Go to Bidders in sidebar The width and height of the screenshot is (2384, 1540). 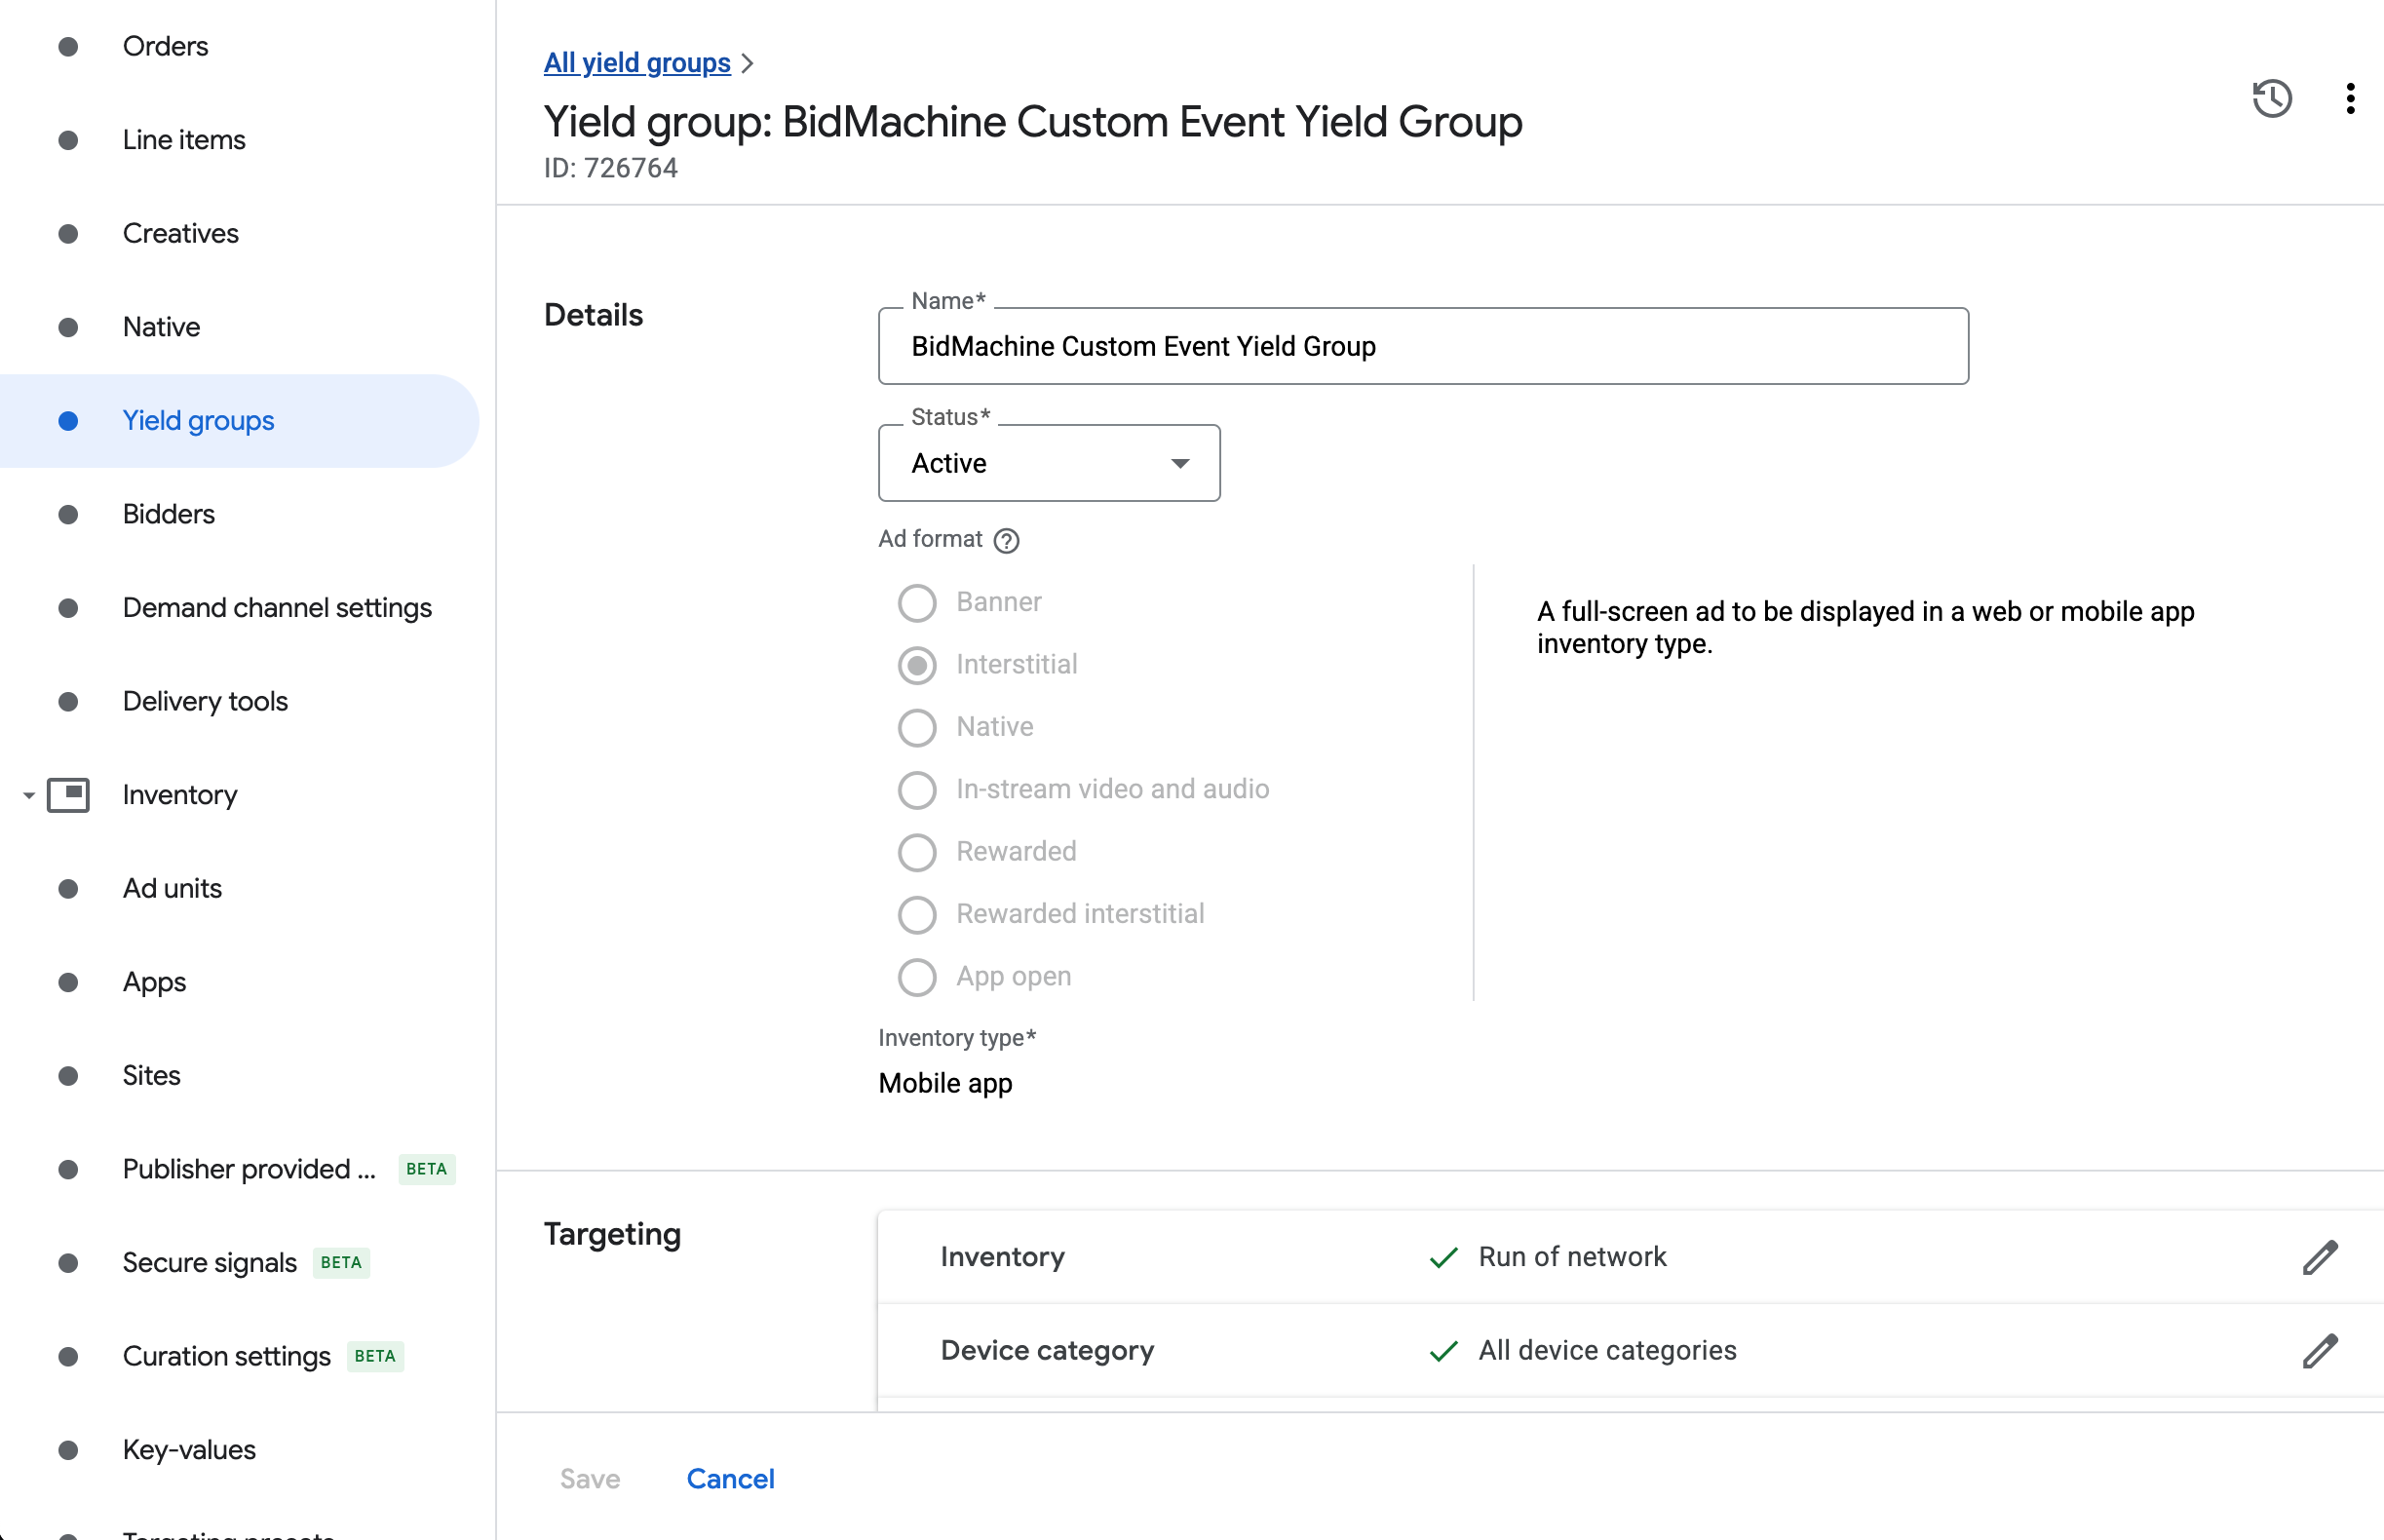pyautogui.click(x=168, y=514)
